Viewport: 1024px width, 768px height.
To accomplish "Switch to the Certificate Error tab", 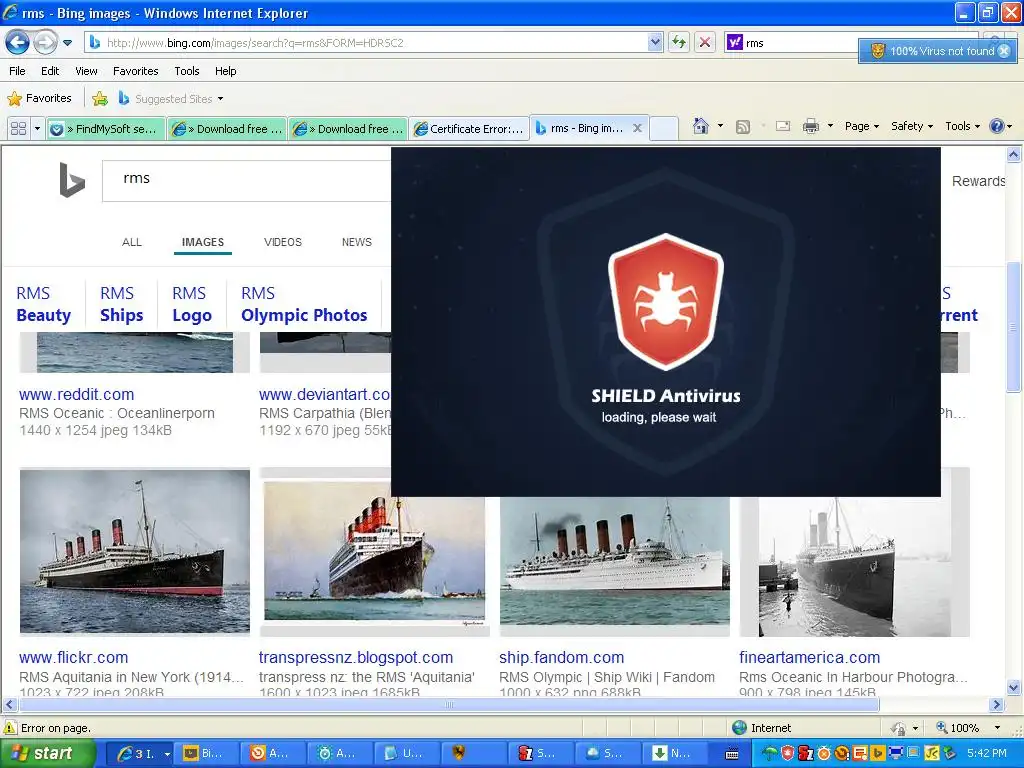I will tap(470, 129).
